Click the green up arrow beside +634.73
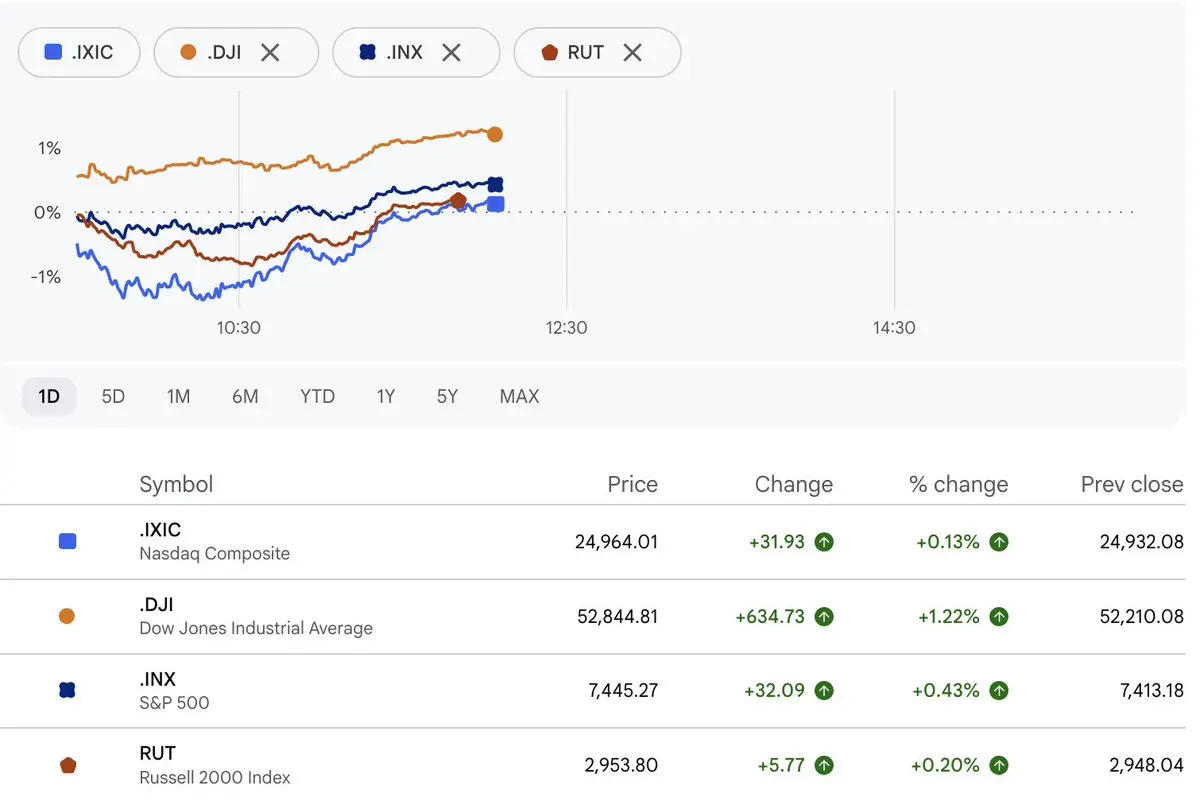This screenshot has width=1200, height=801. coord(824,617)
